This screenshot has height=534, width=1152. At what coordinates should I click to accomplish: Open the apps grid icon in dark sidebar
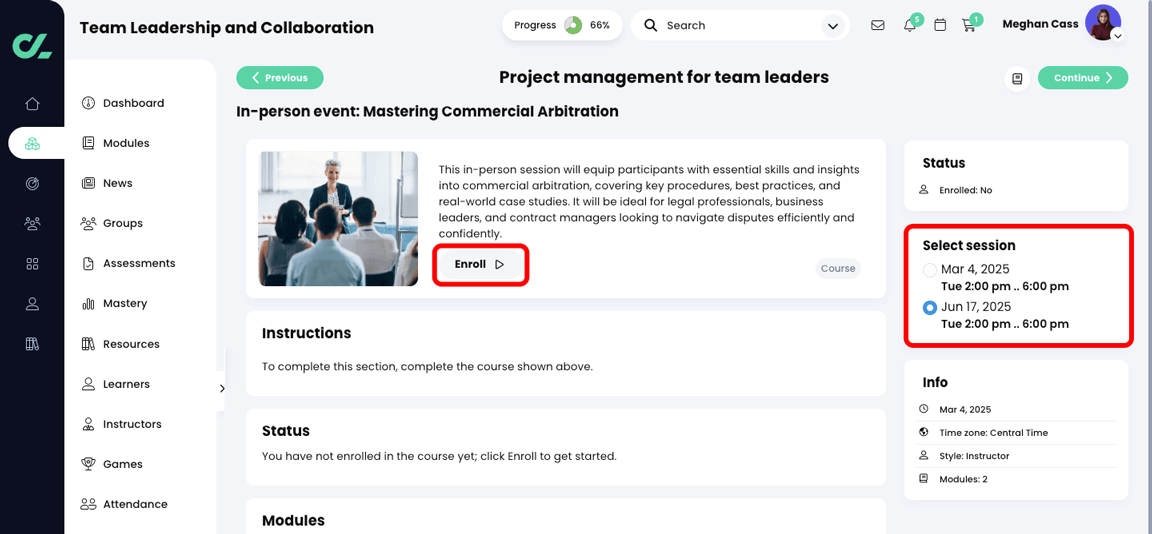pos(32,264)
